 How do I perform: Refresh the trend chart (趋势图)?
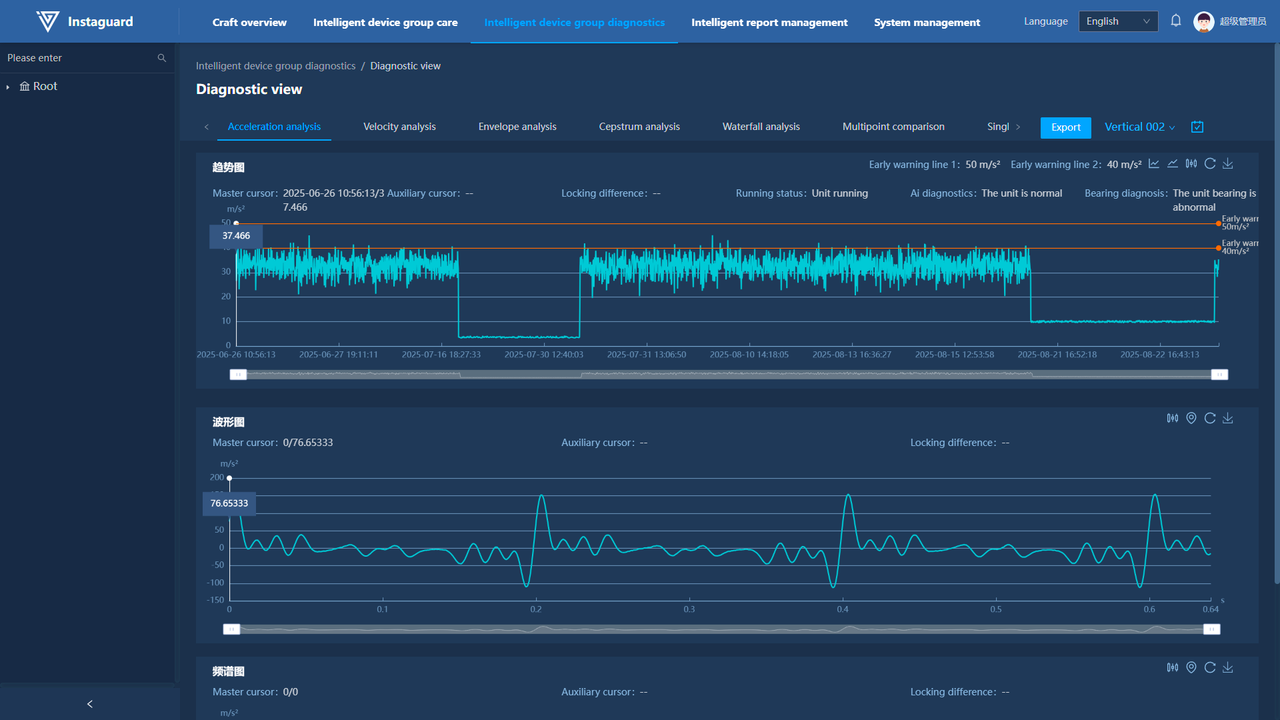(x=1210, y=164)
